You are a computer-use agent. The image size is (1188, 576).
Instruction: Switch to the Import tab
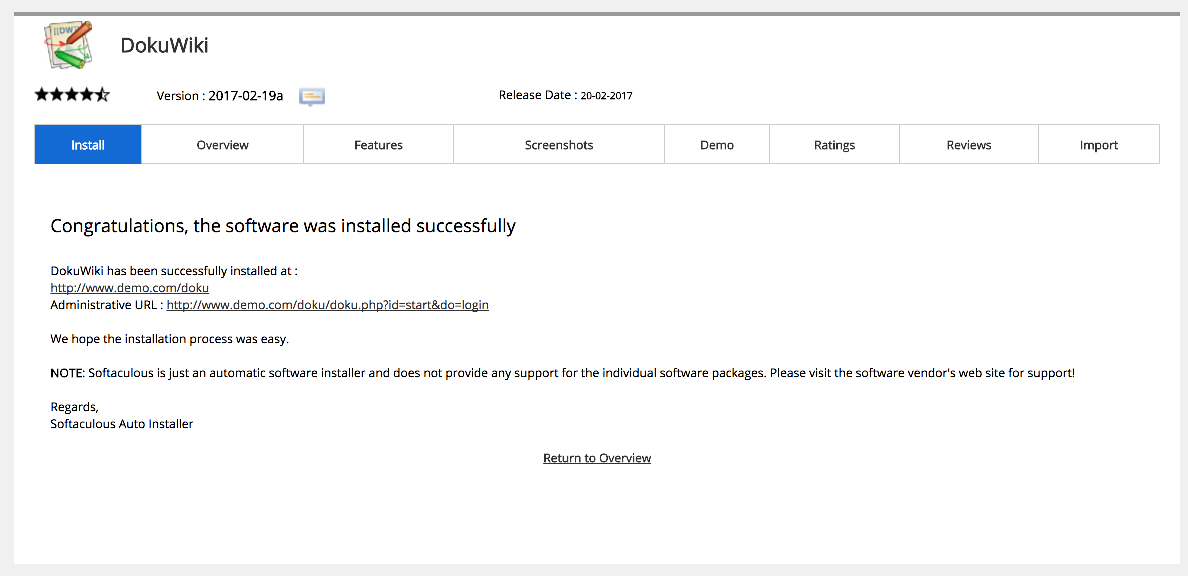(x=1099, y=145)
